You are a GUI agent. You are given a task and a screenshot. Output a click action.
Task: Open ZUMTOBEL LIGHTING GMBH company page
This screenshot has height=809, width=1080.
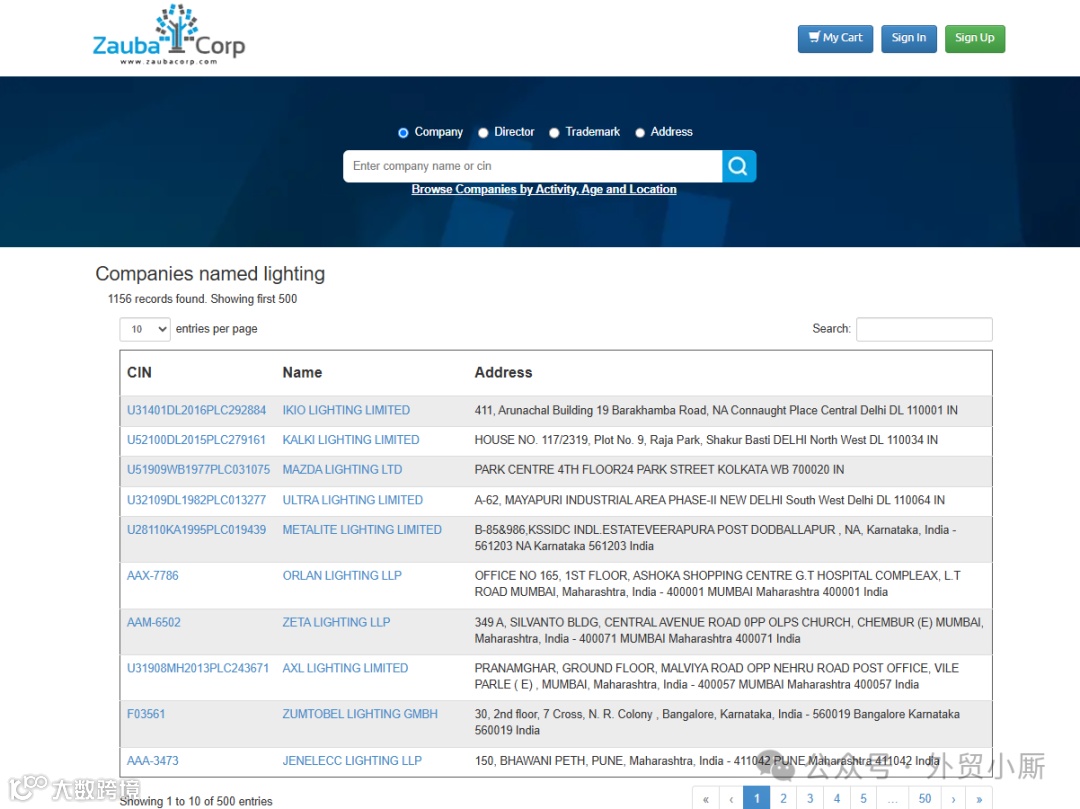tap(360, 714)
